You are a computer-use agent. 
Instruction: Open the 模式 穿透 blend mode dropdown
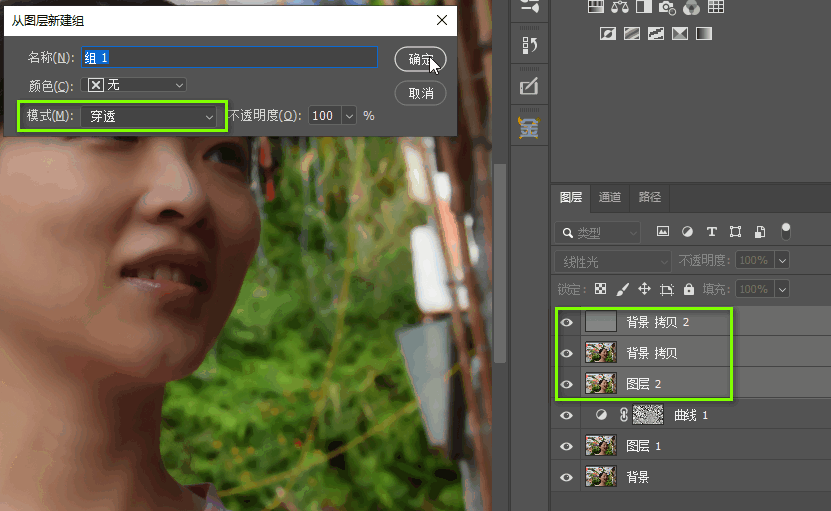click(148, 116)
